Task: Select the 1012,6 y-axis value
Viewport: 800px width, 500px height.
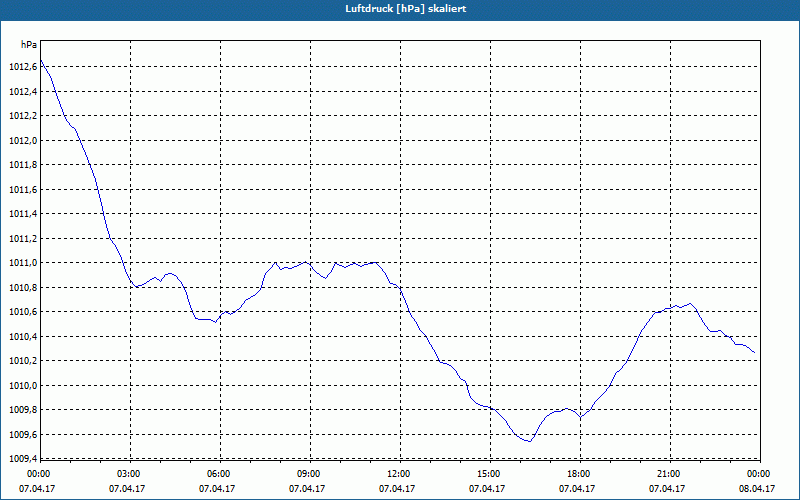Action: point(23,67)
